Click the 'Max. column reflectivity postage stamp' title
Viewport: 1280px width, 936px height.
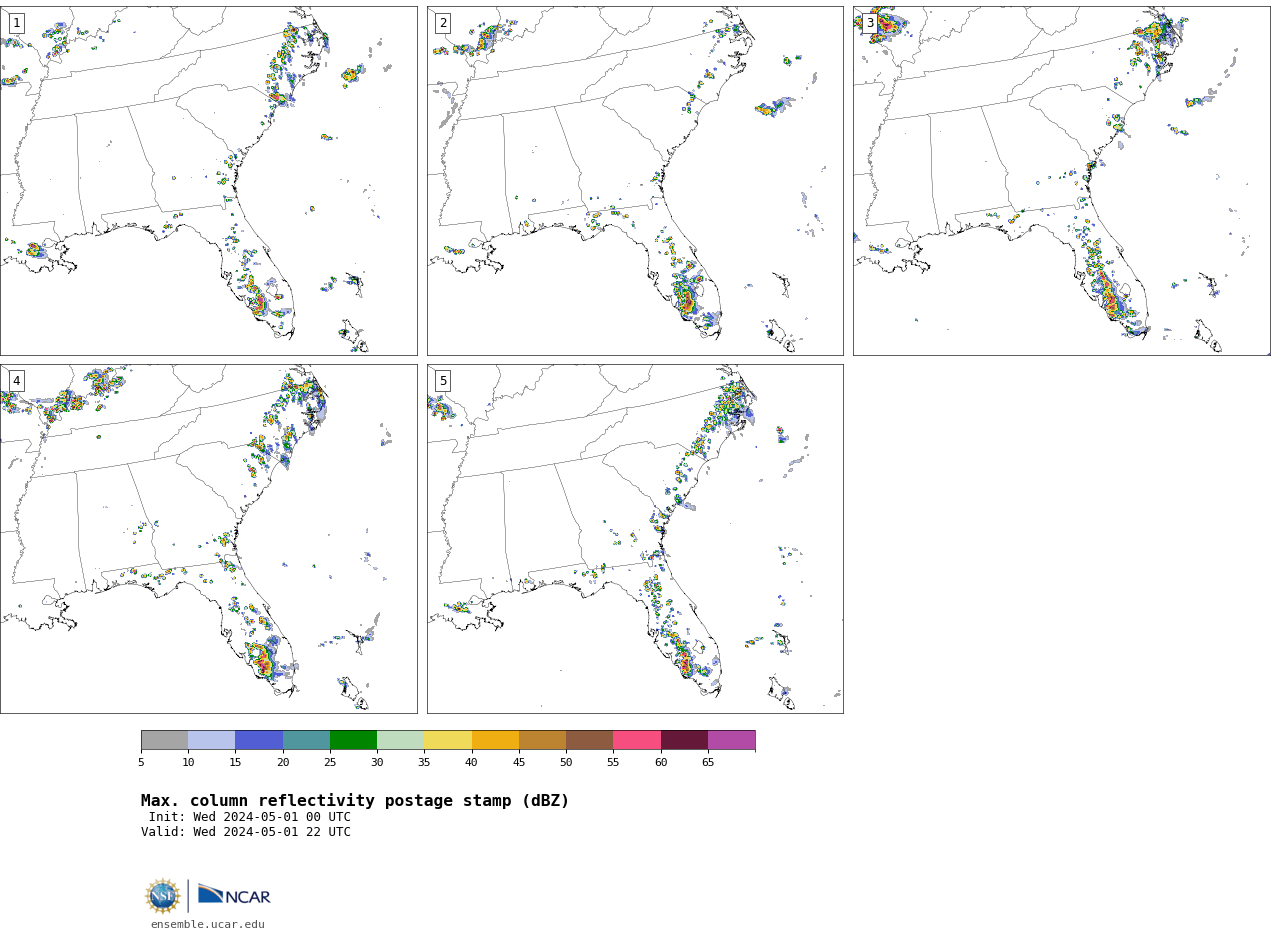tap(355, 801)
